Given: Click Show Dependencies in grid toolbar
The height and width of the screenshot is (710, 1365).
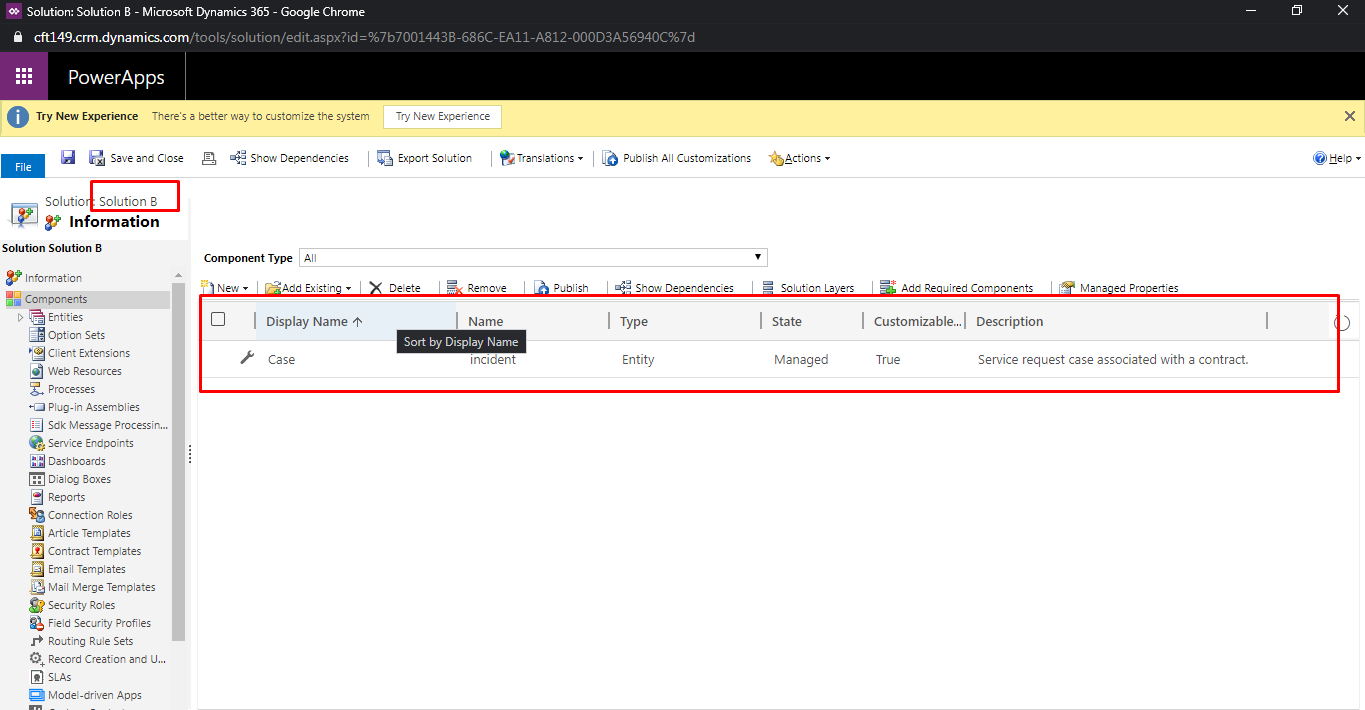Looking at the screenshot, I should pos(674,288).
